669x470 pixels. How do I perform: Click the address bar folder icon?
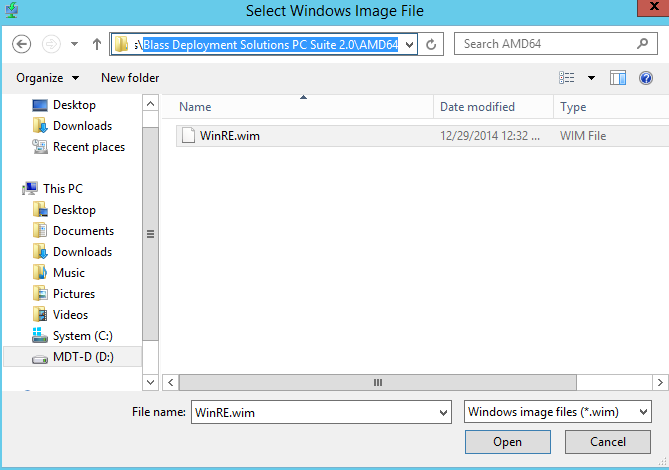pos(122,44)
